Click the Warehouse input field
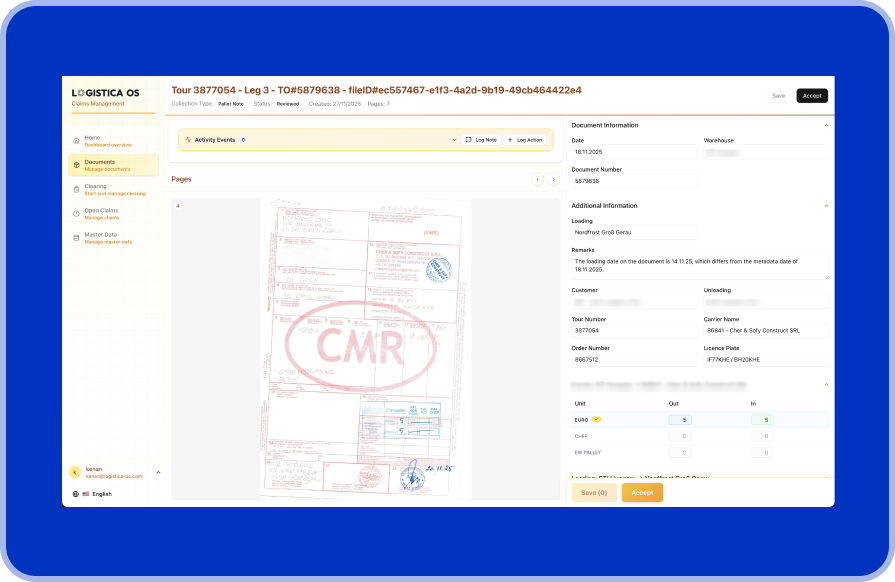 click(766, 152)
